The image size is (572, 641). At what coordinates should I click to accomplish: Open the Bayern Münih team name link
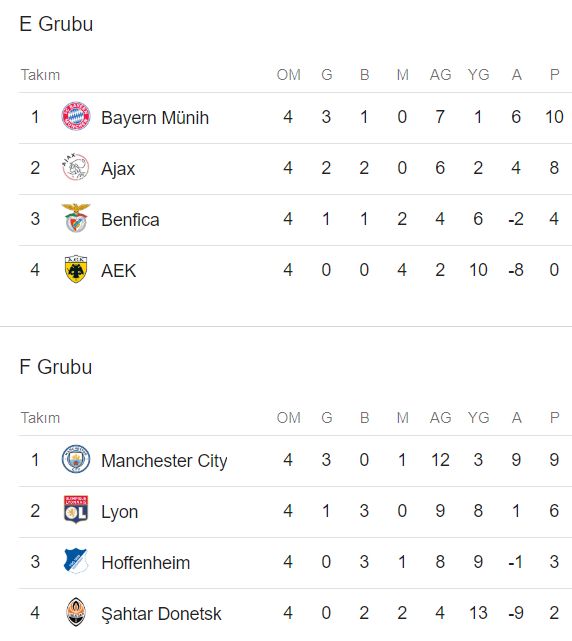tap(155, 118)
